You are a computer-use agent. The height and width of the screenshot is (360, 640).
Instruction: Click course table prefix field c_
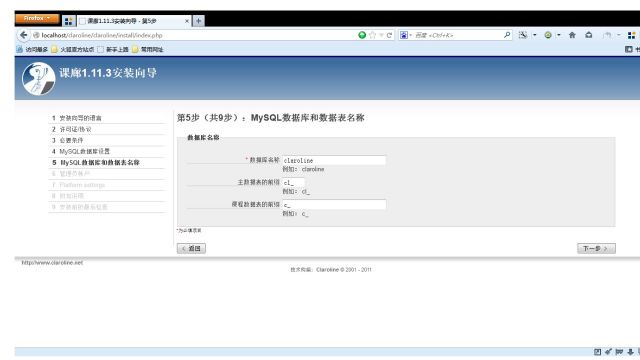click(334, 204)
